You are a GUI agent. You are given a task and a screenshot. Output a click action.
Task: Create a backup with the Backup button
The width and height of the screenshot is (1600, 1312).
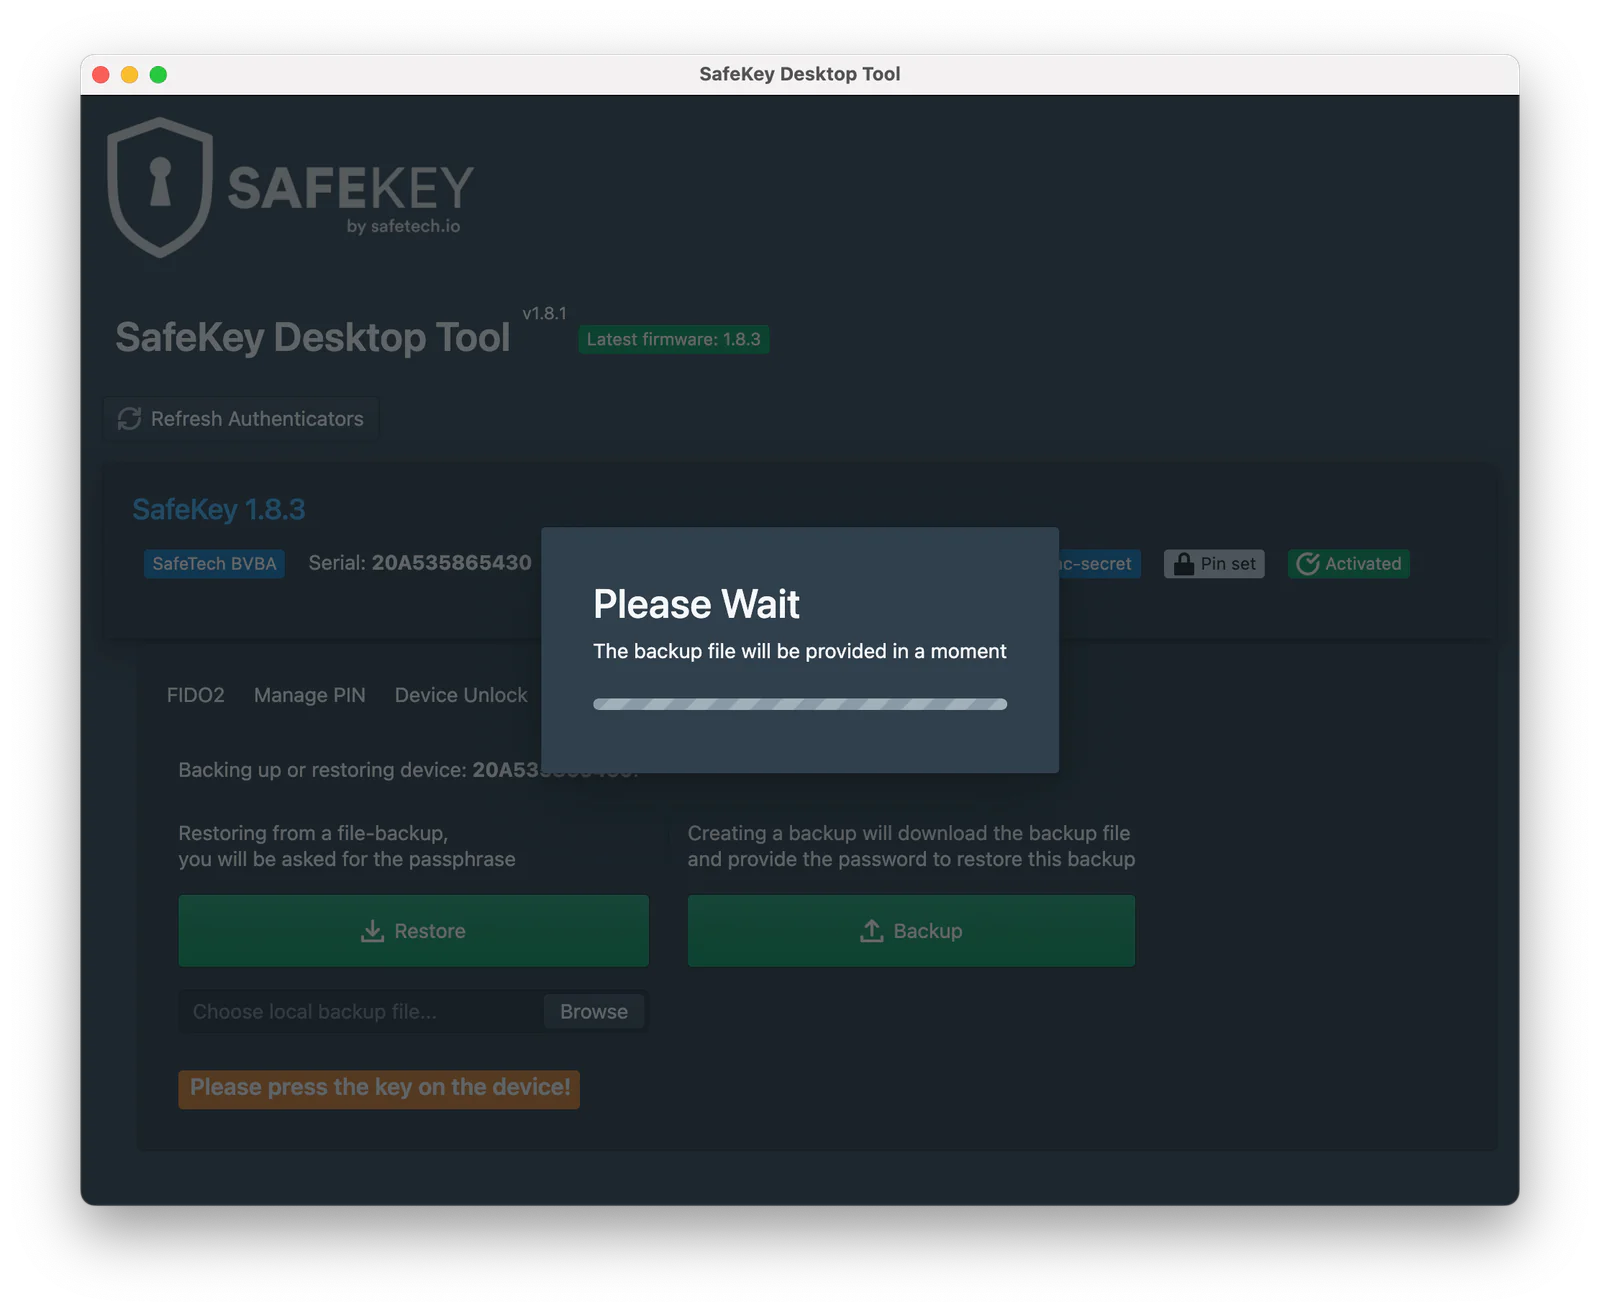pyautogui.click(x=911, y=931)
